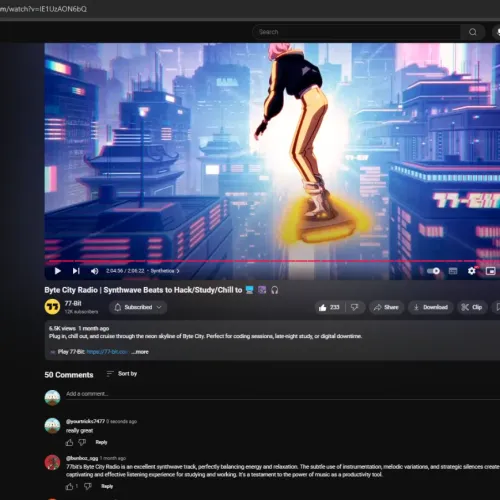Focus the Add a comment field
The image size is (500, 500).
[x=283, y=394]
